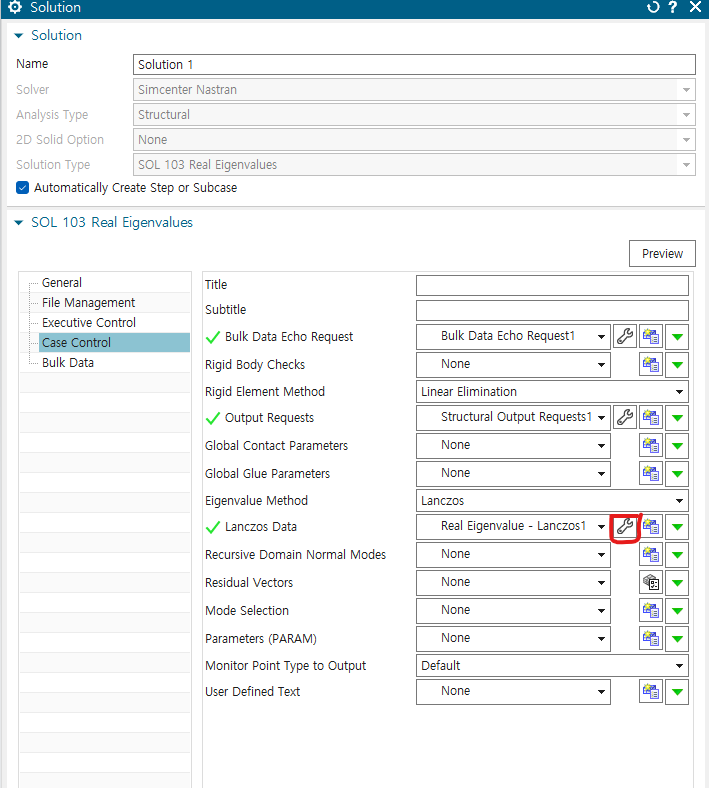Click the Subtitle input field

coord(552,311)
